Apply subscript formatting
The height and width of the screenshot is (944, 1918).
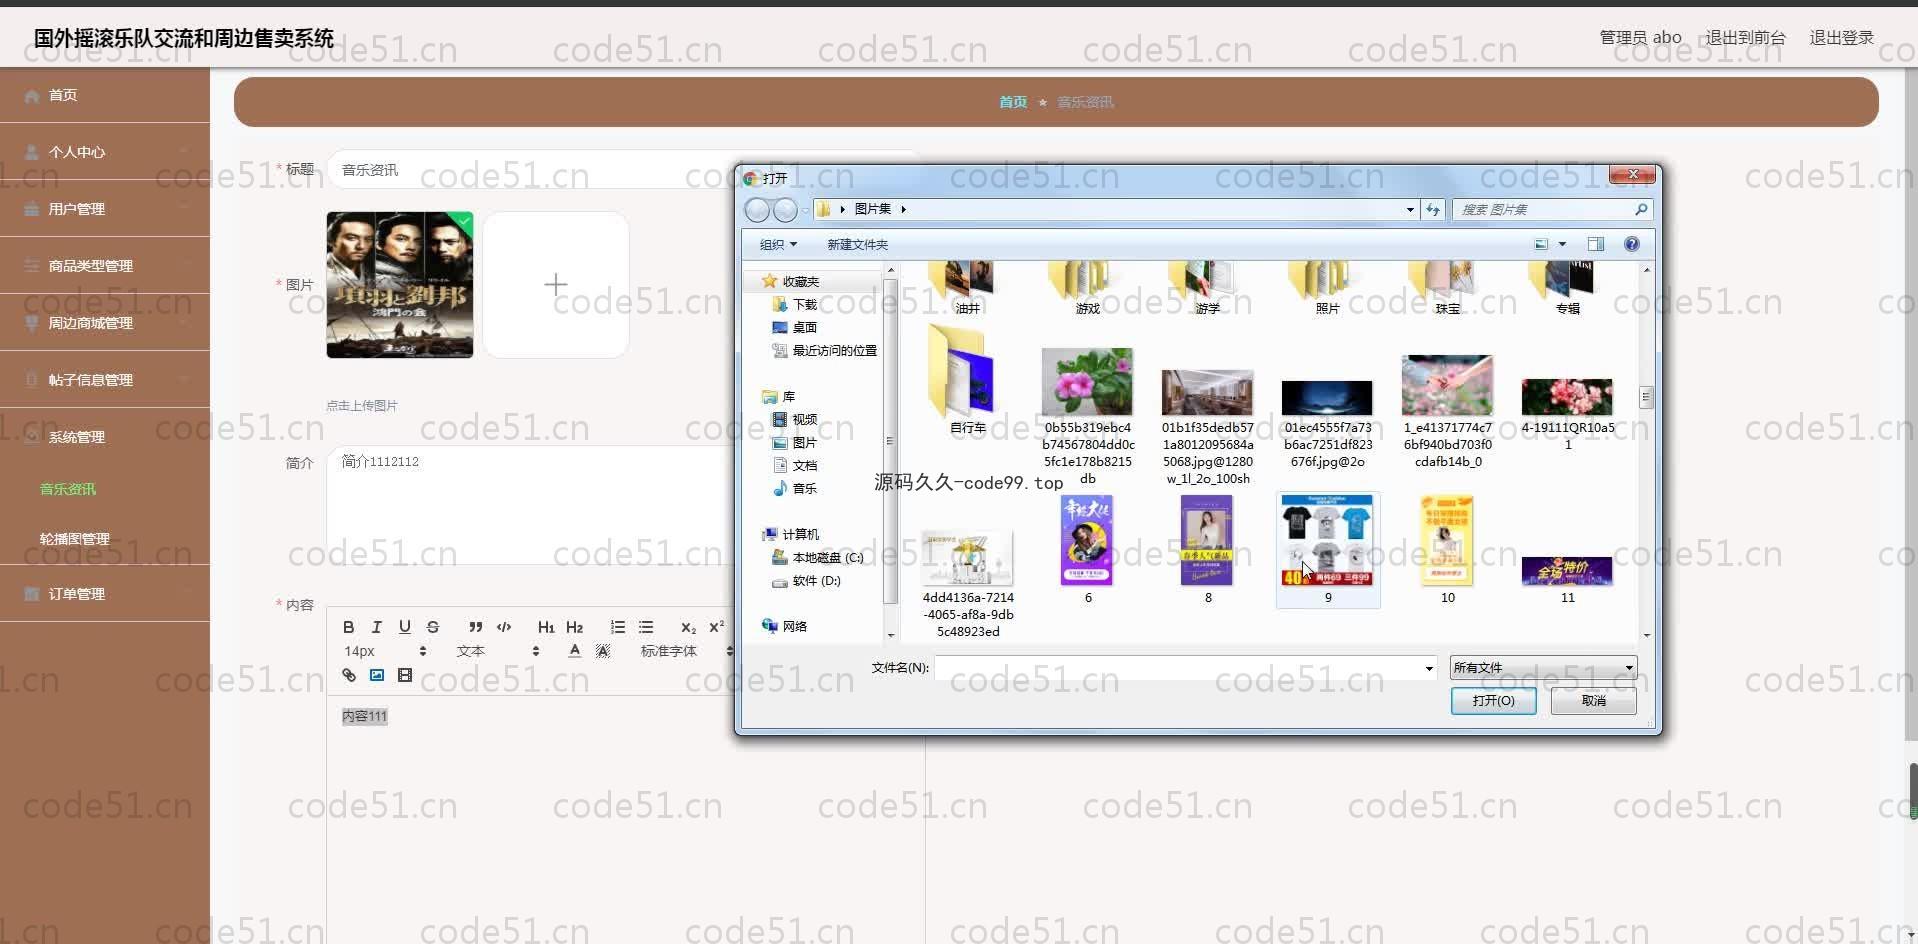coord(688,627)
